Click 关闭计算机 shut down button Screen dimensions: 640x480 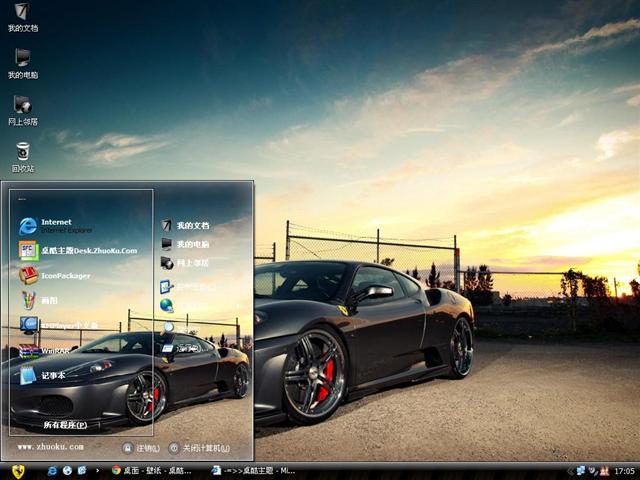199,448
